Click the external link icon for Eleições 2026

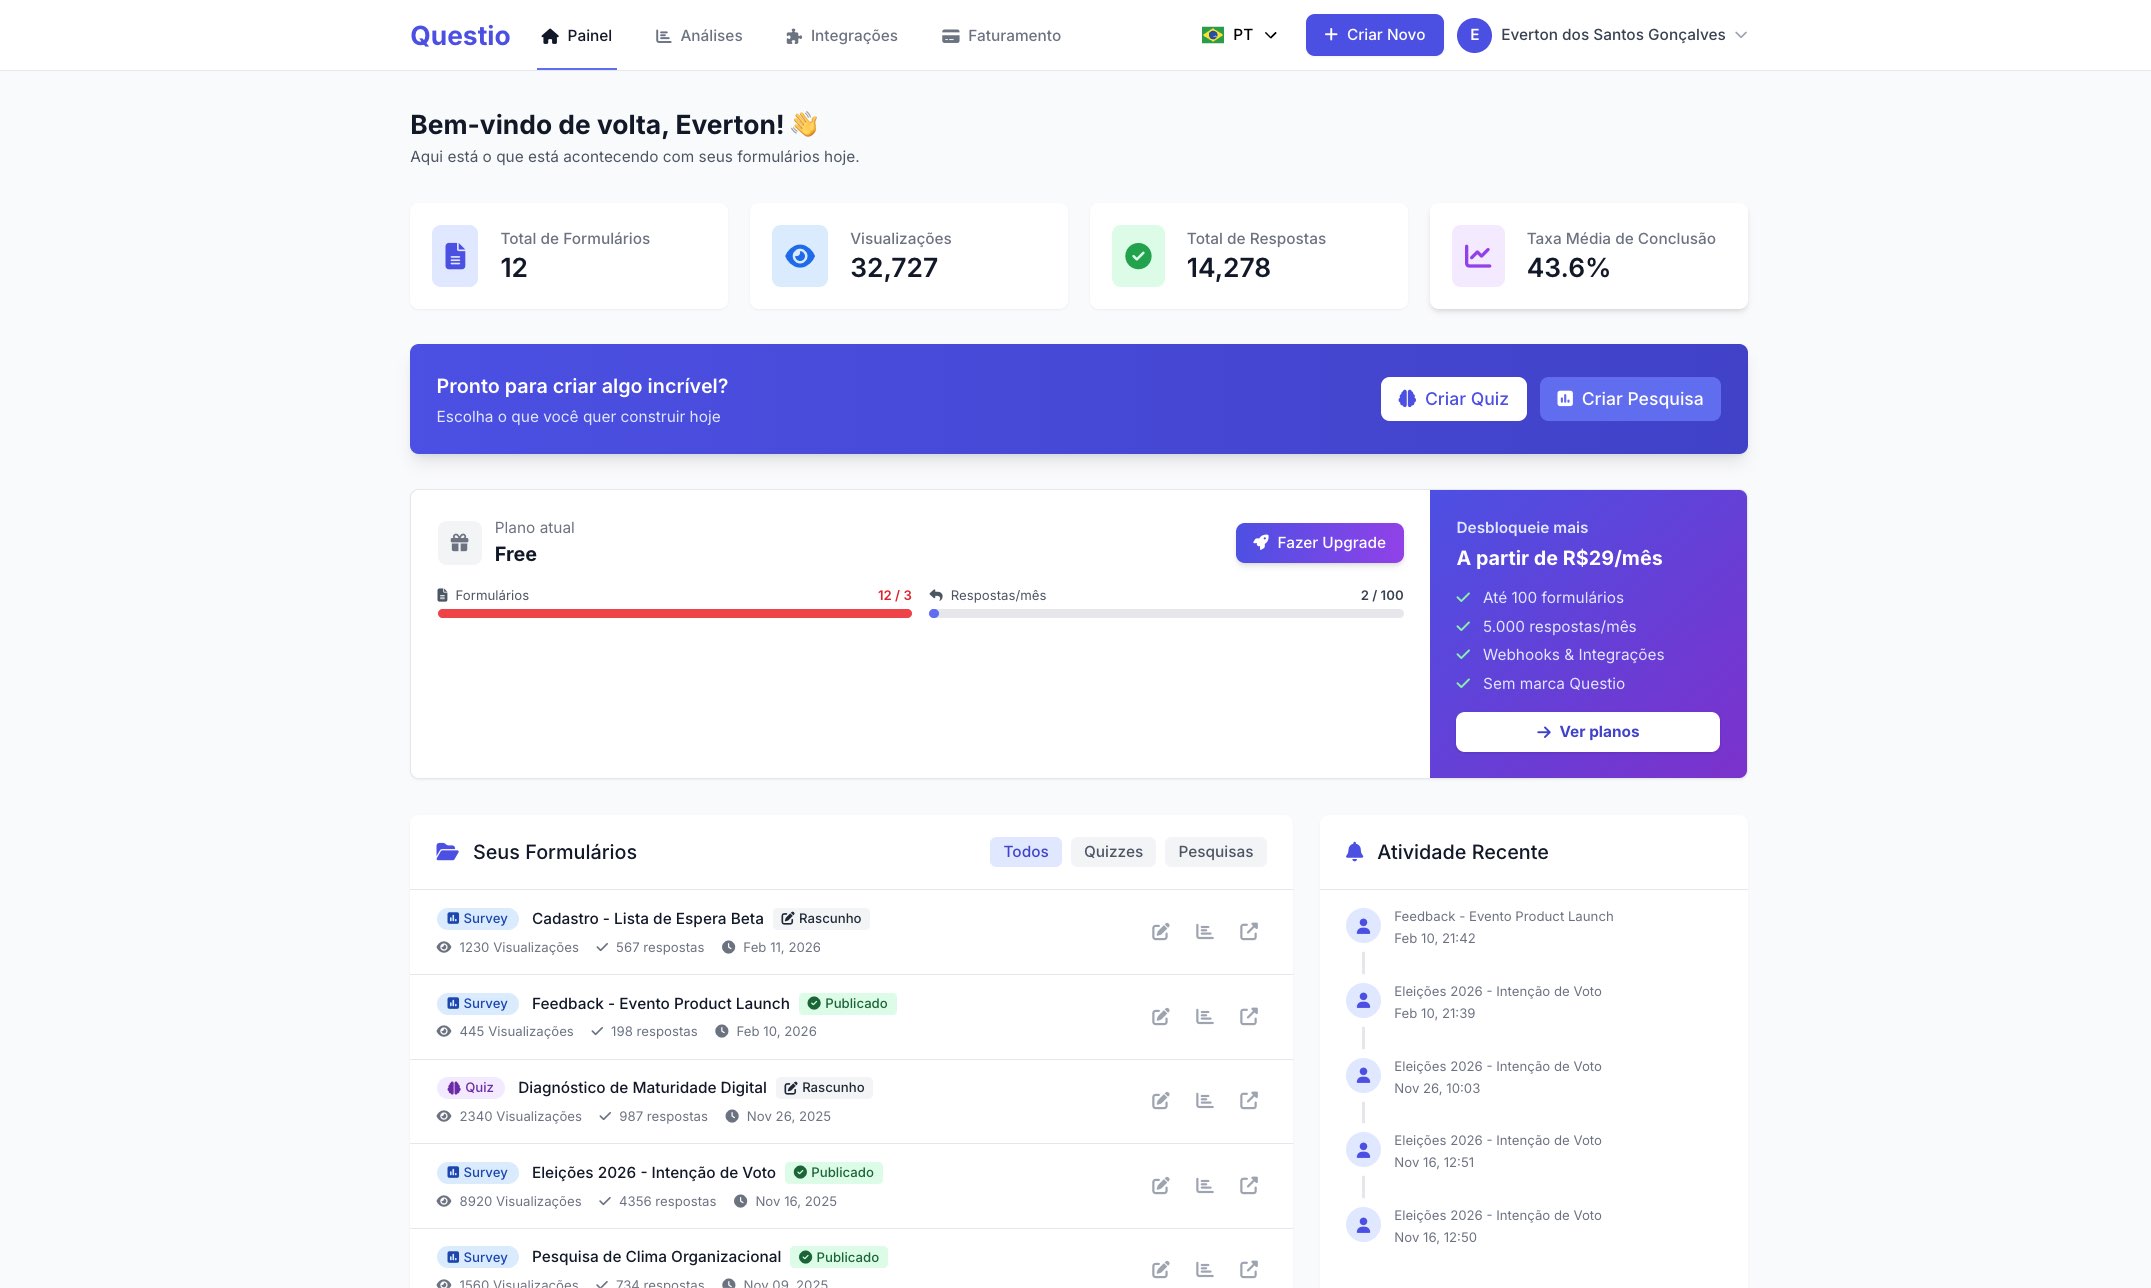1248,1185
